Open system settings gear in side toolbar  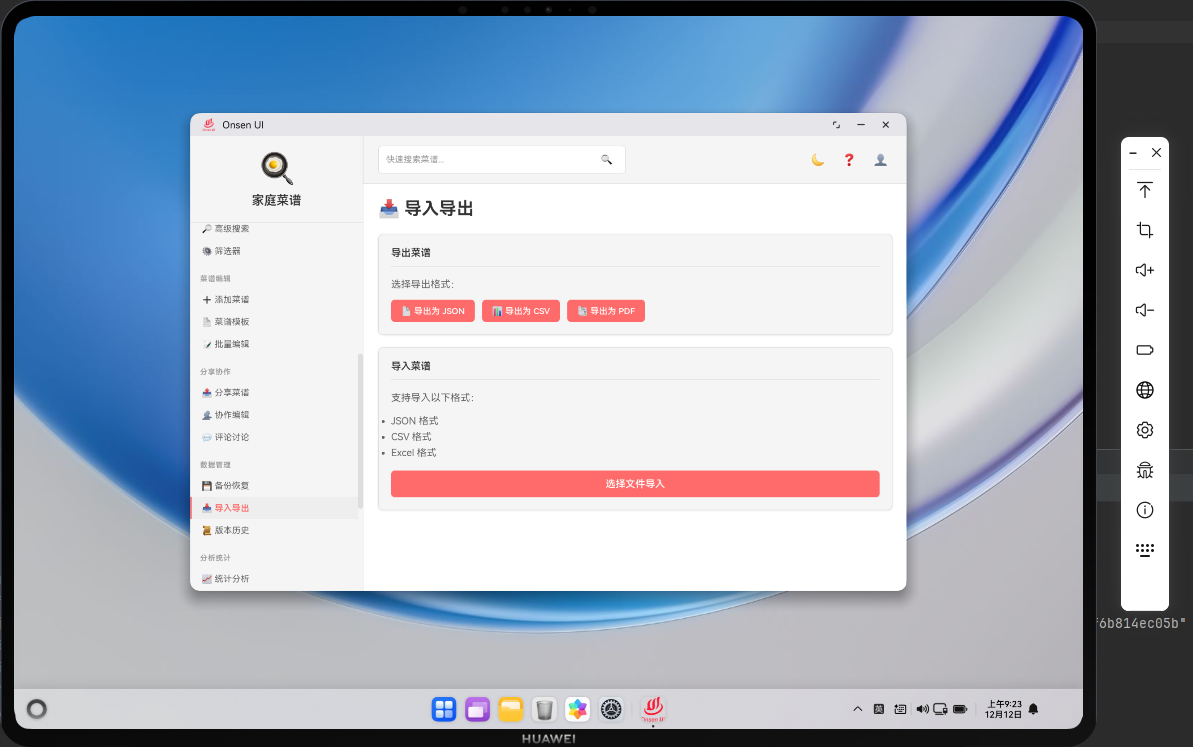click(1144, 430)
